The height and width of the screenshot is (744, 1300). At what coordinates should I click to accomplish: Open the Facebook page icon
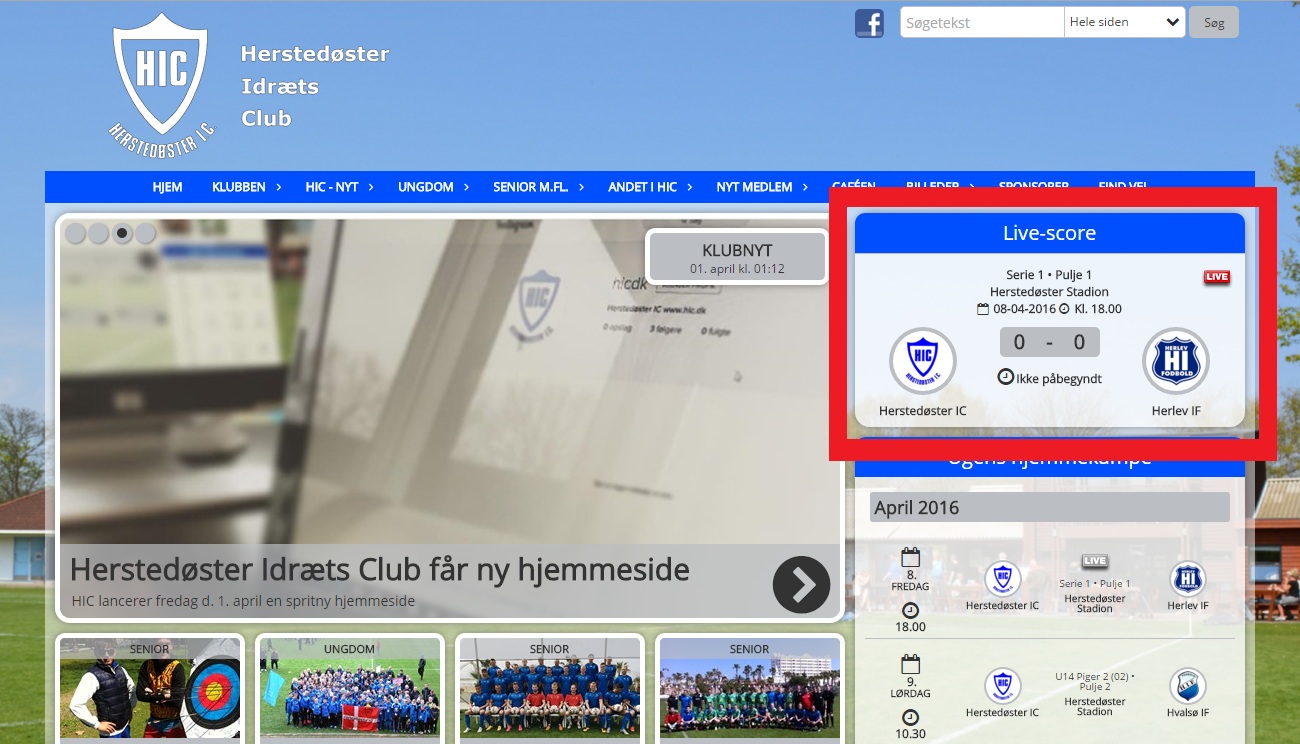869,23
